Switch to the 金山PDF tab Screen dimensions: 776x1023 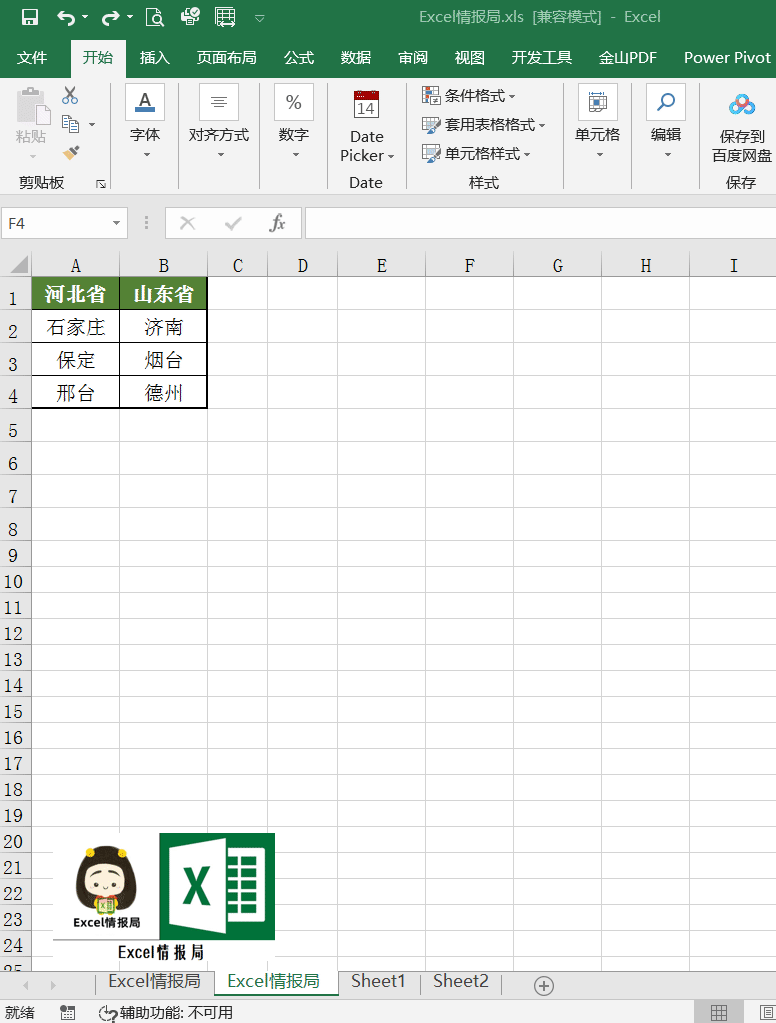click(x=627, y=57)
